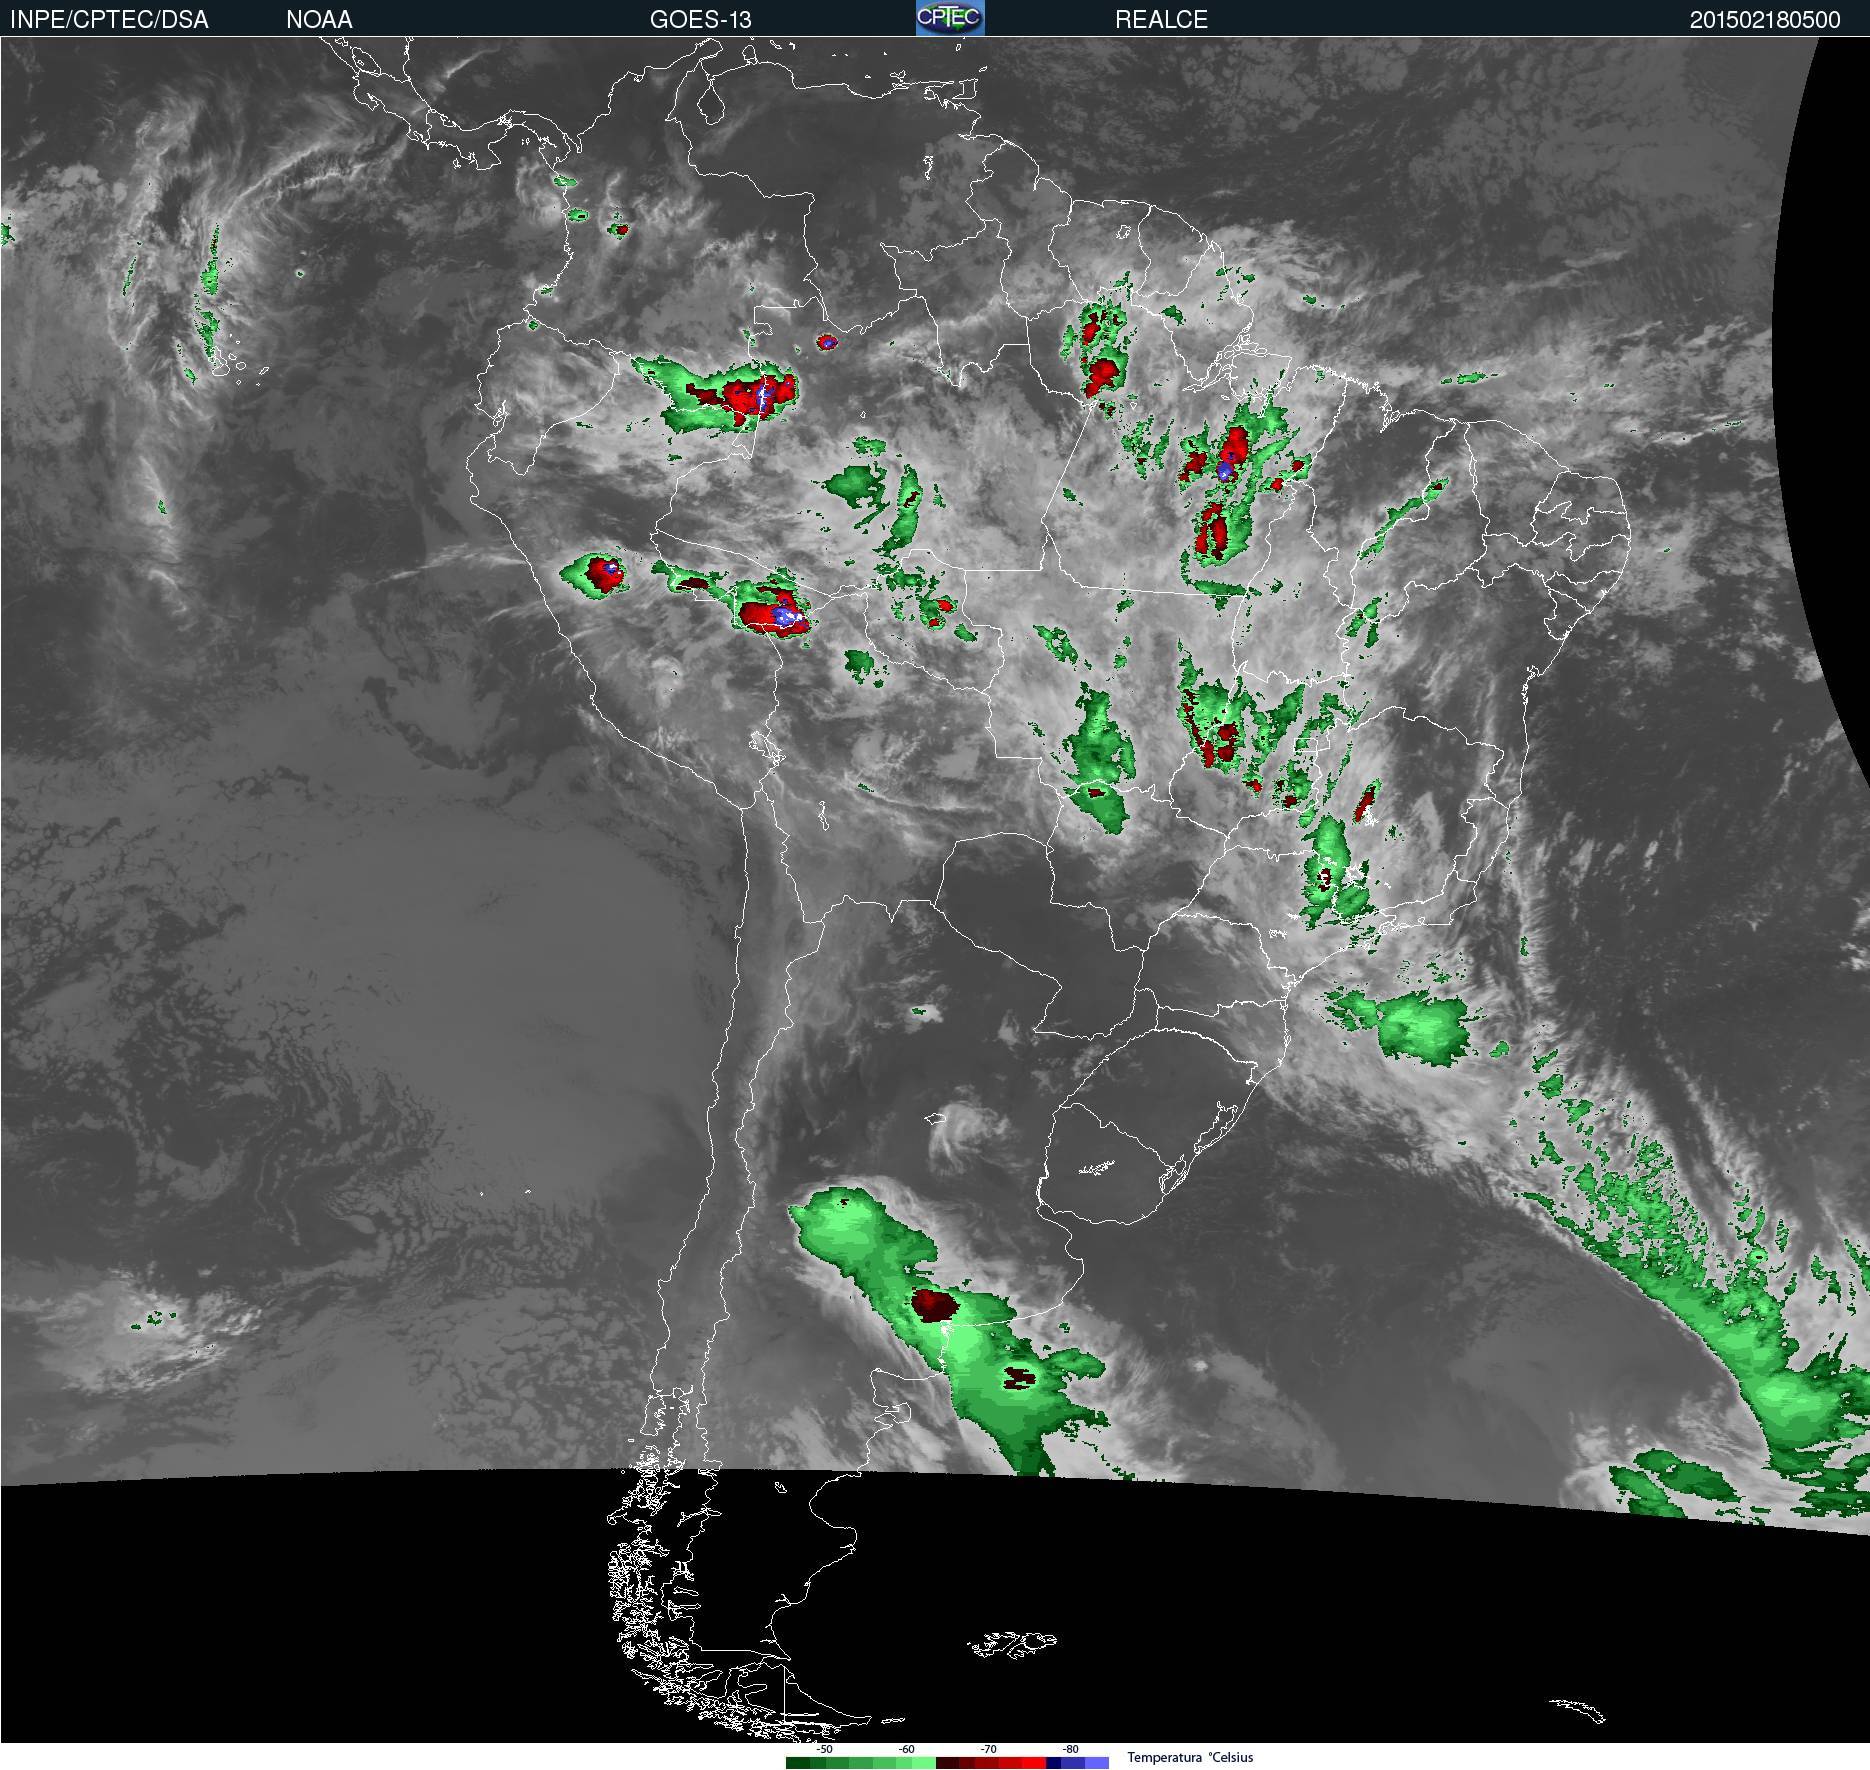Click the bright red legend segment
This screenshot has height=1770, width=1870.
click(1034, 1763)
